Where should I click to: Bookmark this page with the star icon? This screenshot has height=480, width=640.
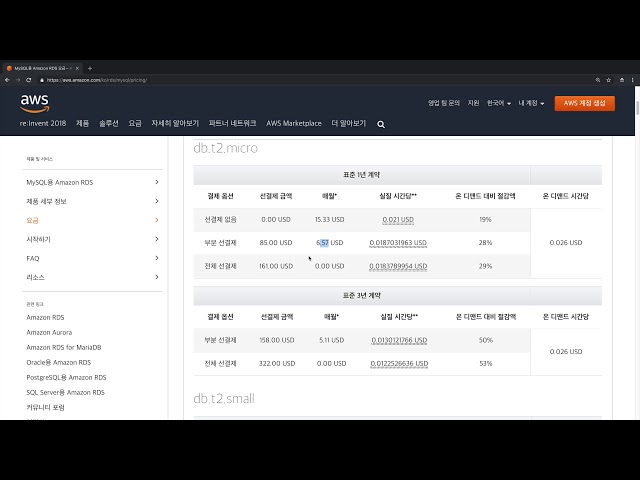609,80
